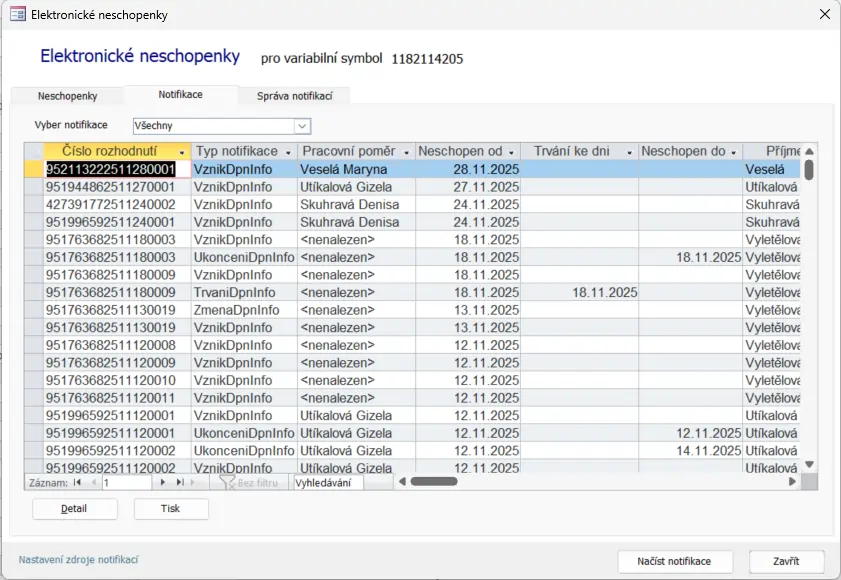This screenshot has height=580, width=841.
Task: Click the Access form icon in title bar
Action: (17, 15)
